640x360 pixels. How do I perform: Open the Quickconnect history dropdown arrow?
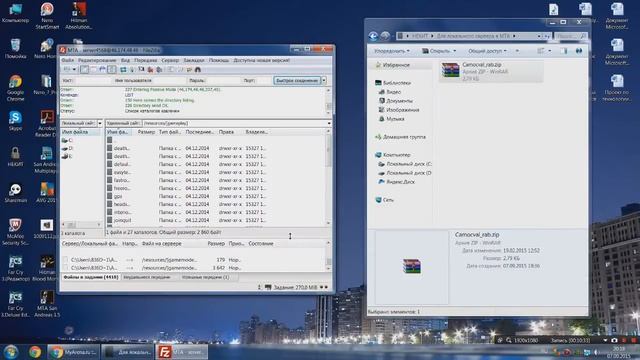pyautogui.click(x=324, y=80)
